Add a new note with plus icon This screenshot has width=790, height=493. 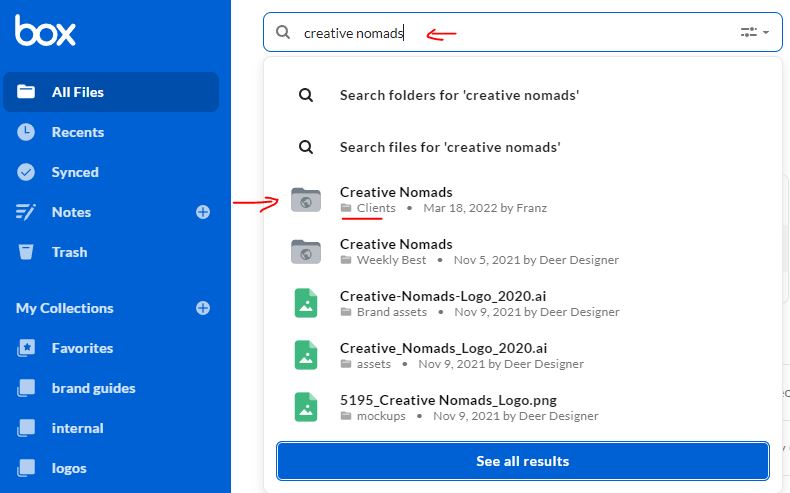click(203, 212)
